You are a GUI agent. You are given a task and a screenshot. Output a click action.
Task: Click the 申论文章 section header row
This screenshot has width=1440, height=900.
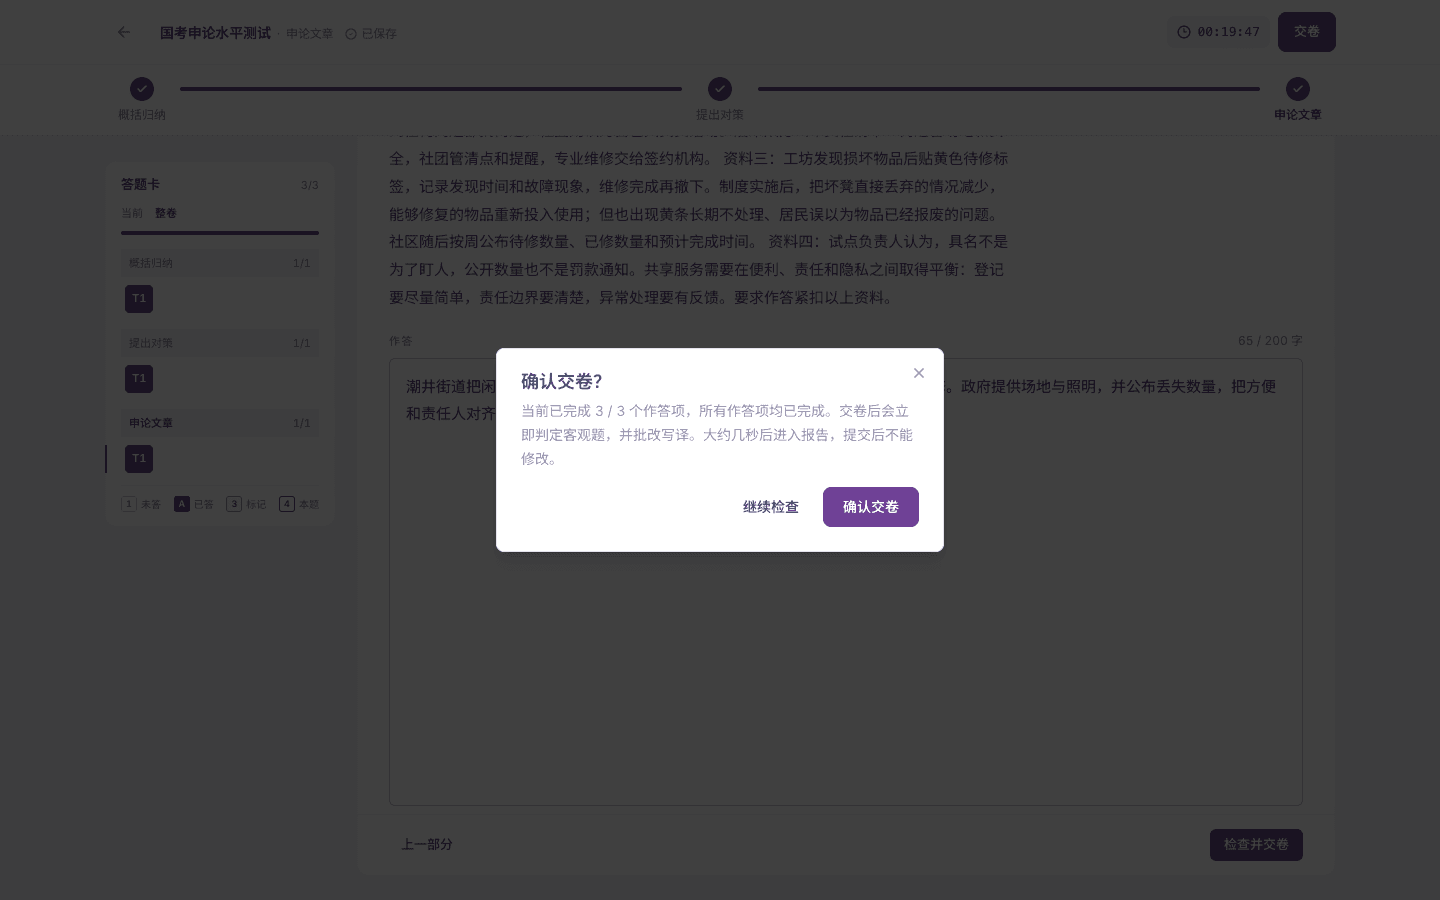220,423
